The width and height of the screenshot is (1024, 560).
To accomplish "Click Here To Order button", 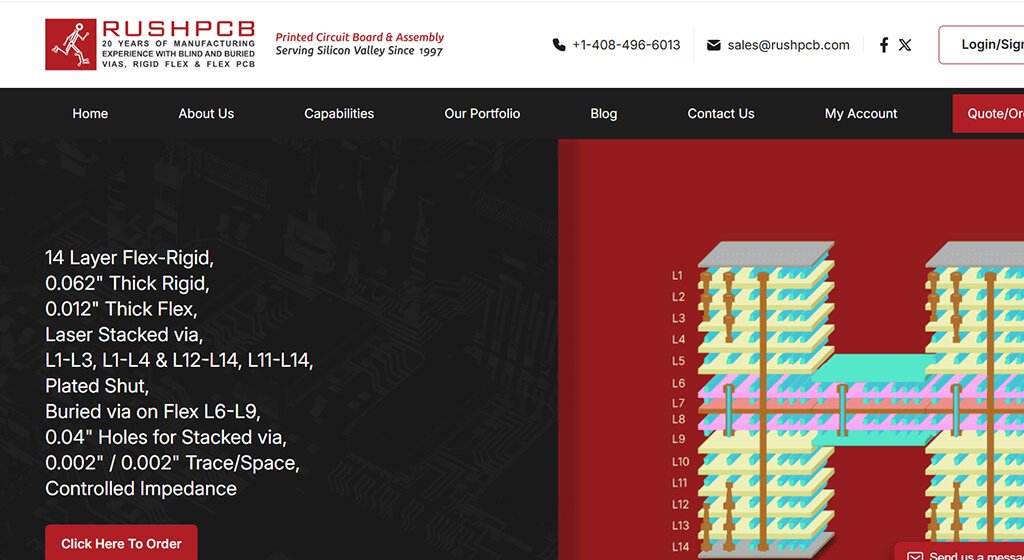I will 121,543.
